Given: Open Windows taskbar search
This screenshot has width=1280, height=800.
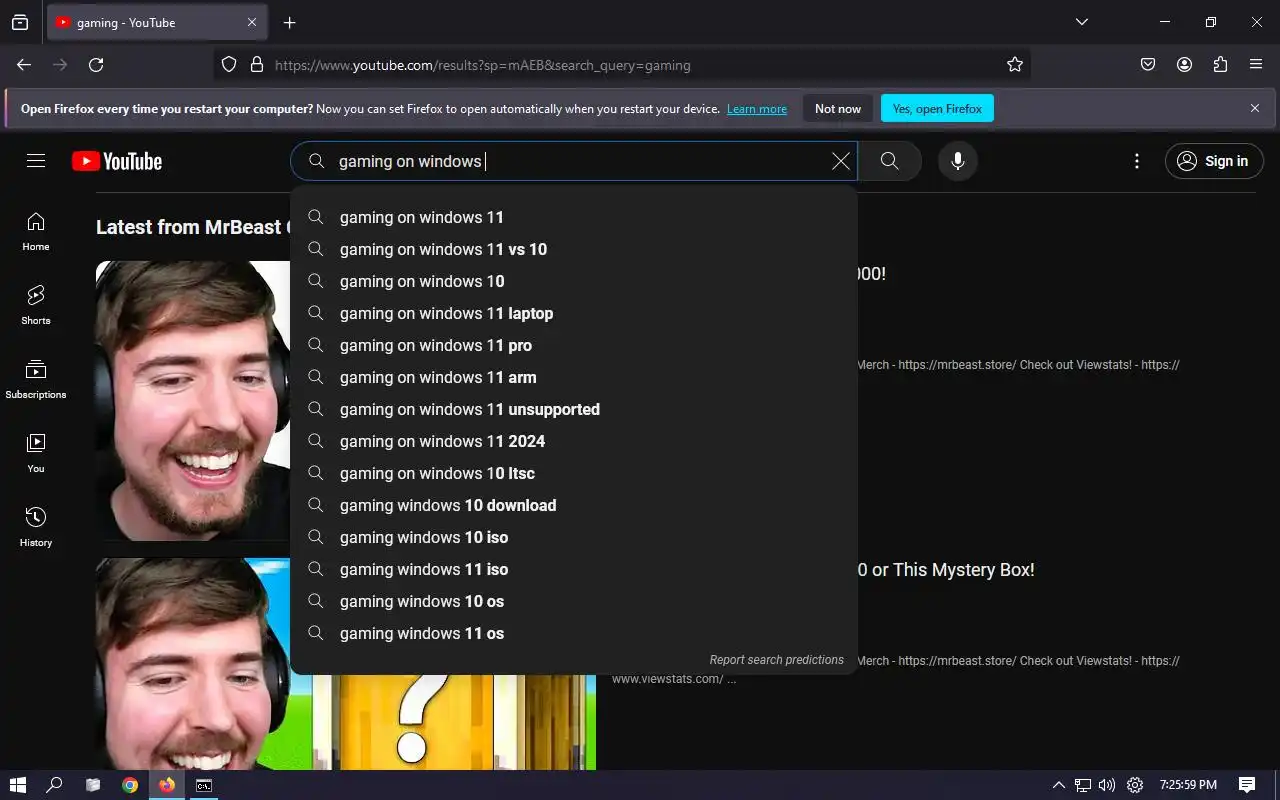Looking at the screenshot, I should pos(55,785).
